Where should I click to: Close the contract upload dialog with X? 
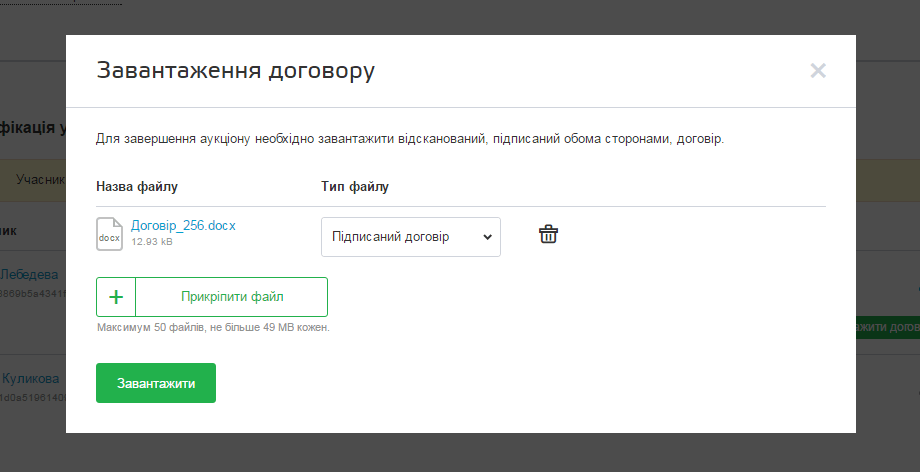point(818,70)
